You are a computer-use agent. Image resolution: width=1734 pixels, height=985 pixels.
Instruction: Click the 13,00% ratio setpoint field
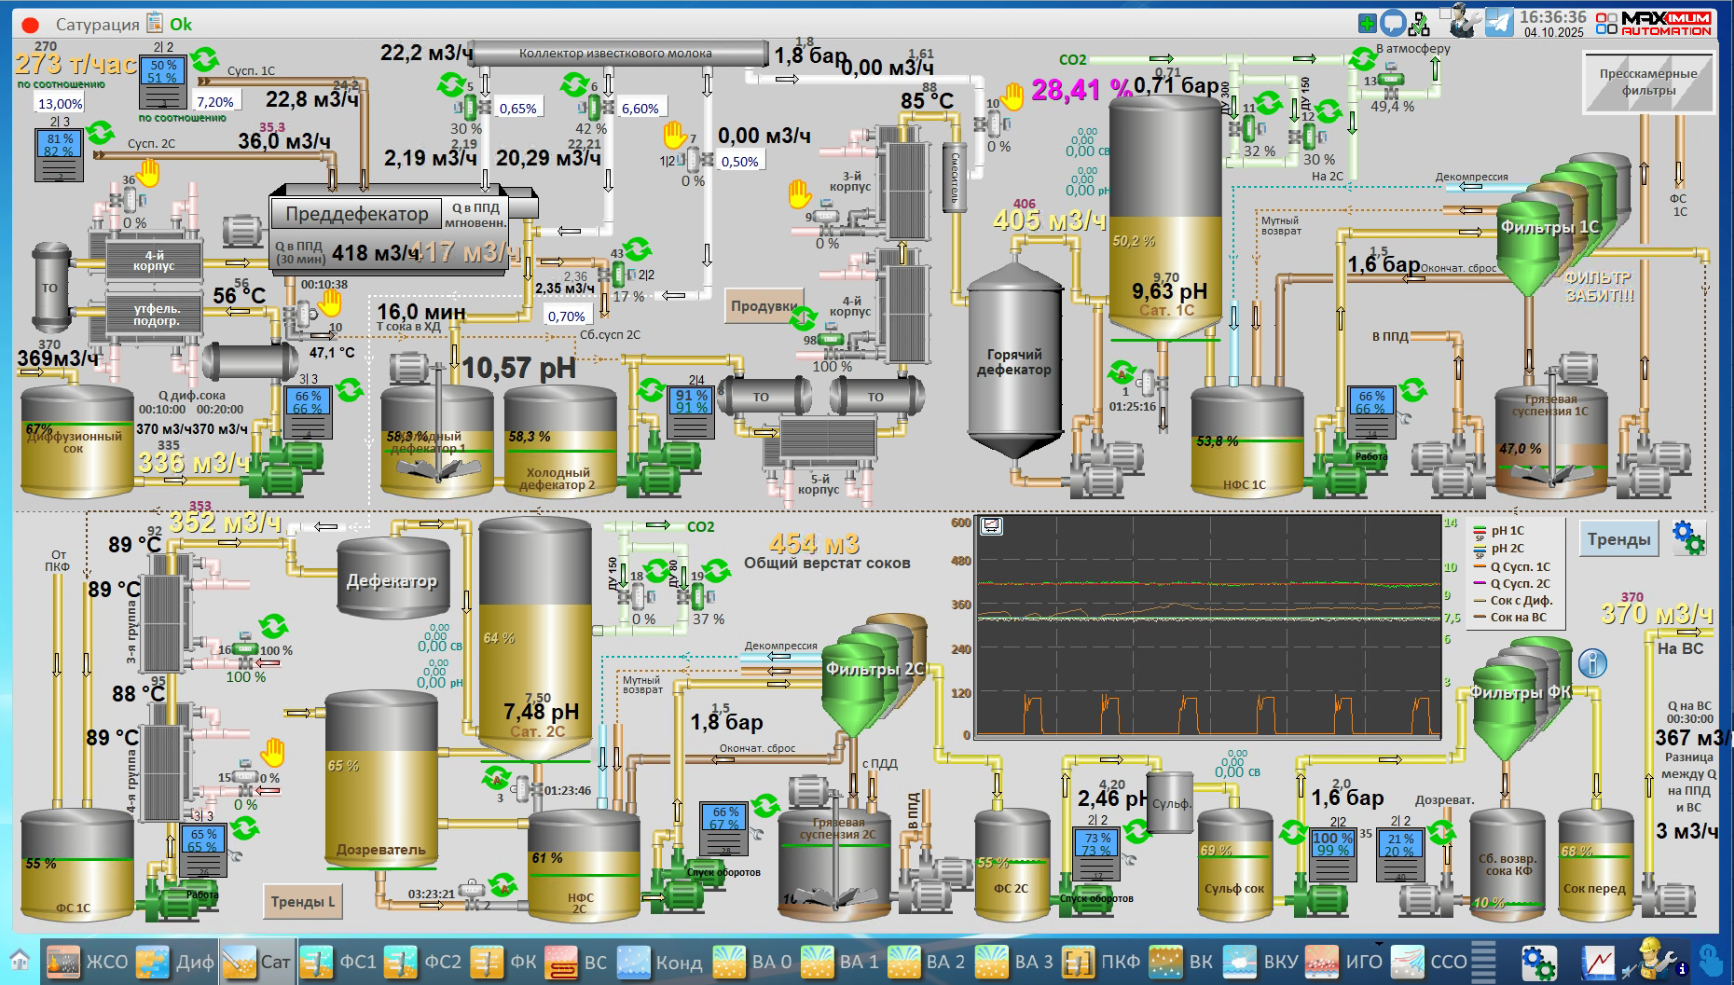(60, 103)
